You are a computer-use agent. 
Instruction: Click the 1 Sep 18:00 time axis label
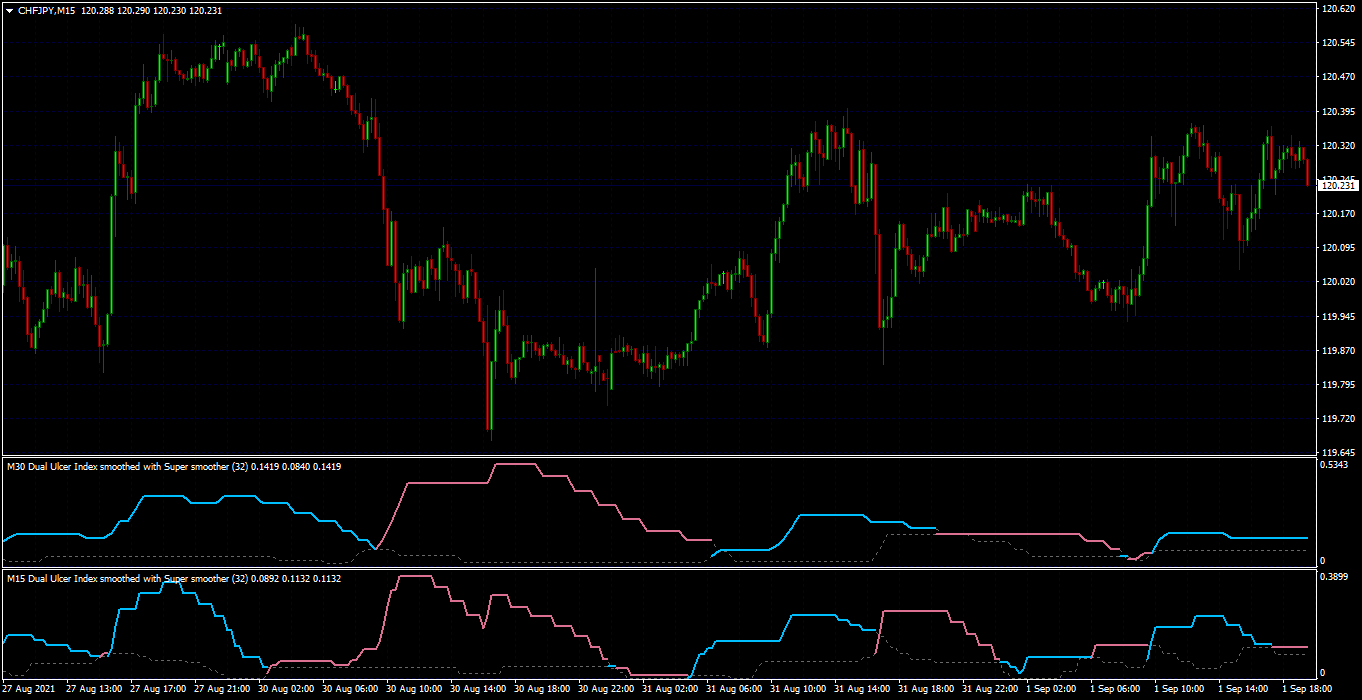(x=1307, y=689)
